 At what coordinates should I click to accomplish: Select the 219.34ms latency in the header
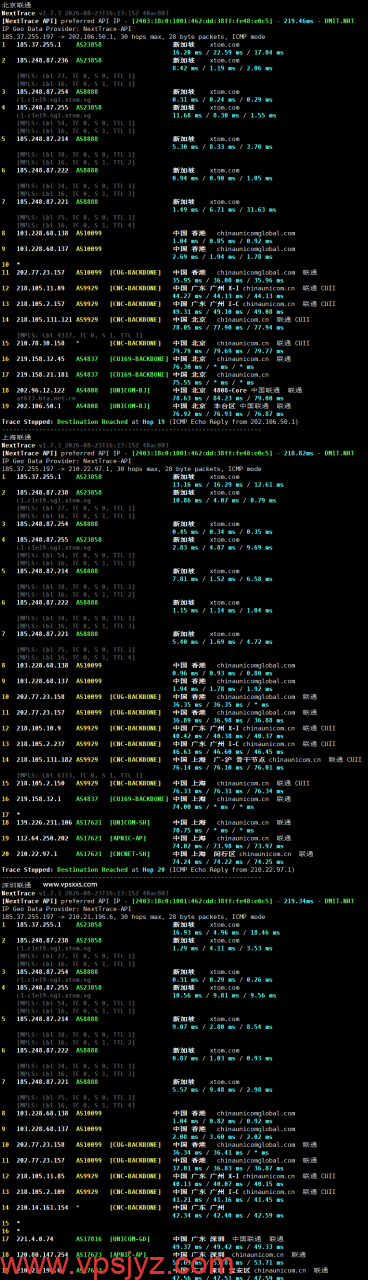298,901
